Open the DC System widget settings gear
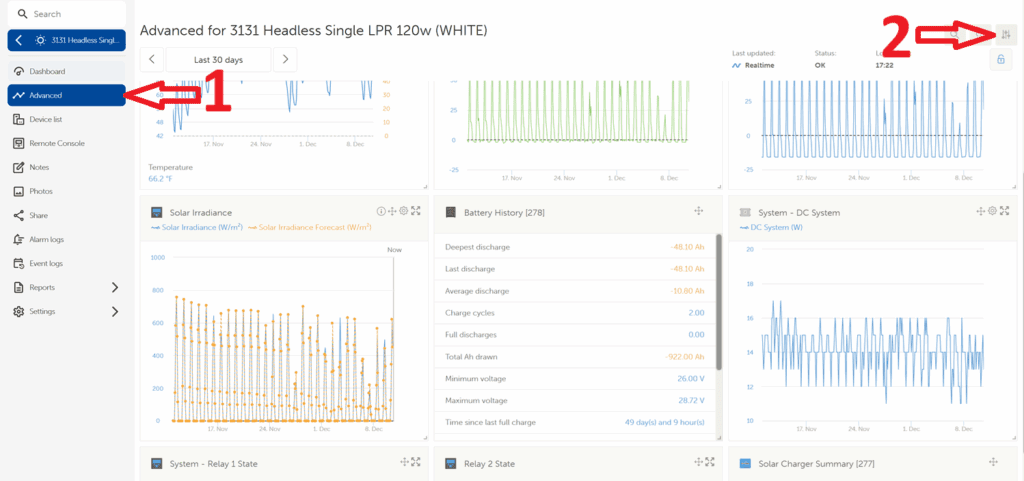 click(x=992, y=212)
